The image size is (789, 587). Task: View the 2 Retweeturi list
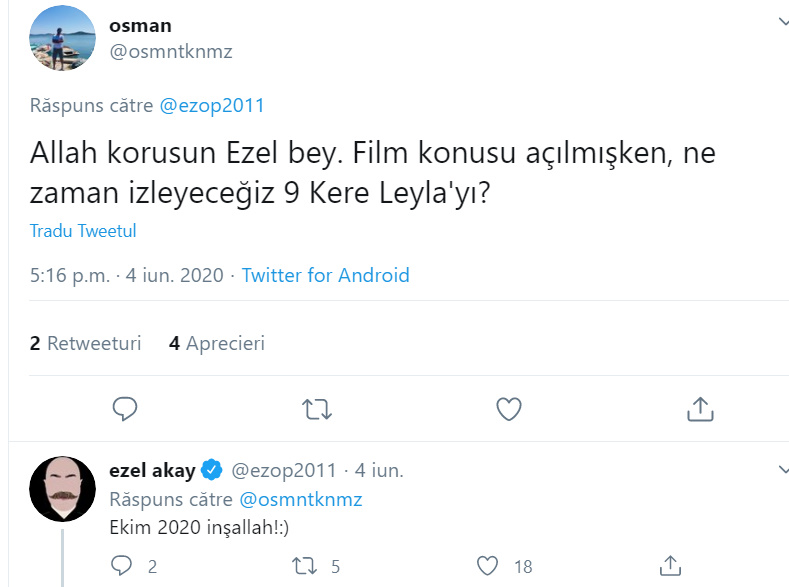[86, 343]
